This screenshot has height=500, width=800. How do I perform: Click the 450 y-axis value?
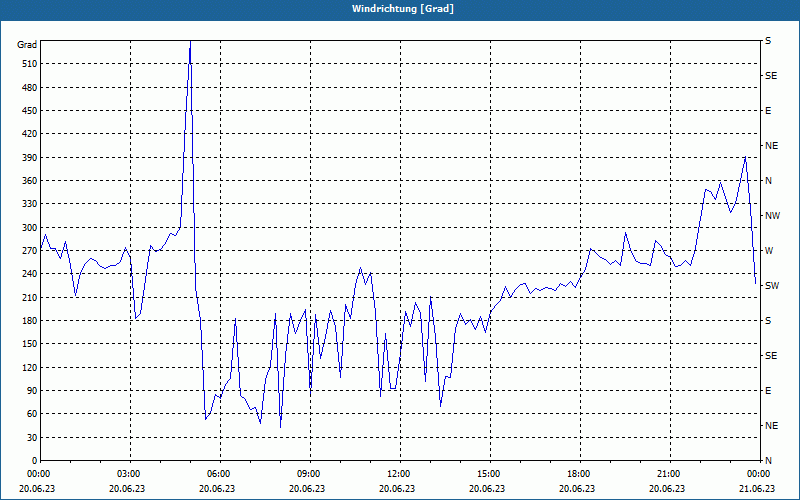click(x=30, y=111)
